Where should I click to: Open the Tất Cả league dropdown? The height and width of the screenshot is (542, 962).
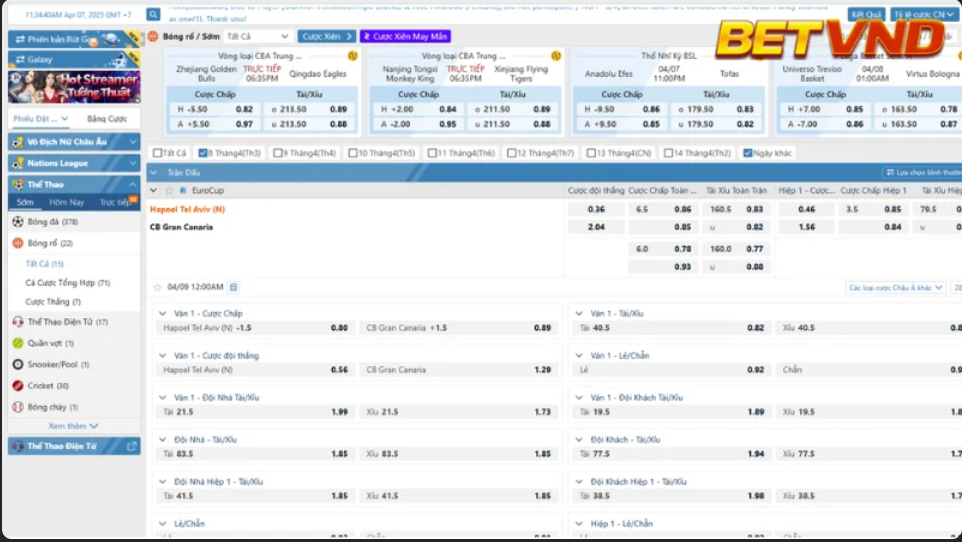point(258,36)
